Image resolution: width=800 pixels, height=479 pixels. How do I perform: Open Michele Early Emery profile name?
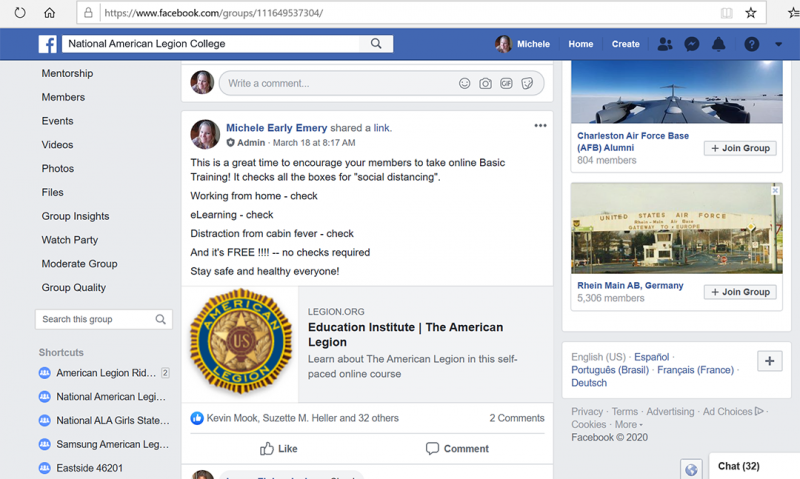tap(277, 128)
